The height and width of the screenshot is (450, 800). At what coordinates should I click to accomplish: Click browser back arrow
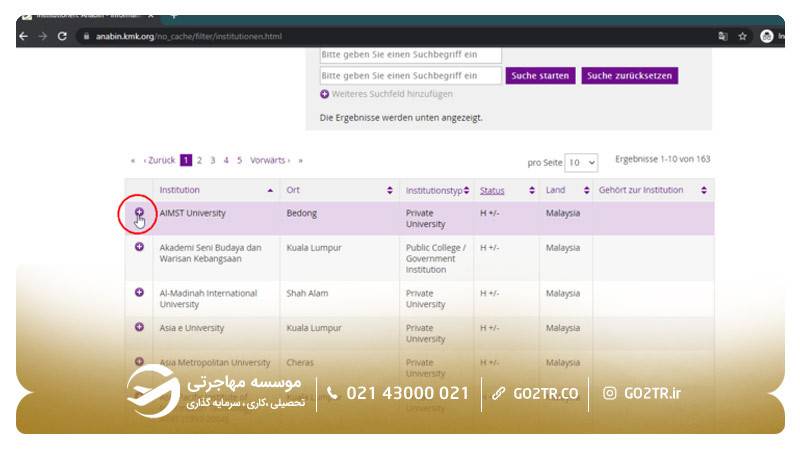click(23, 36)
